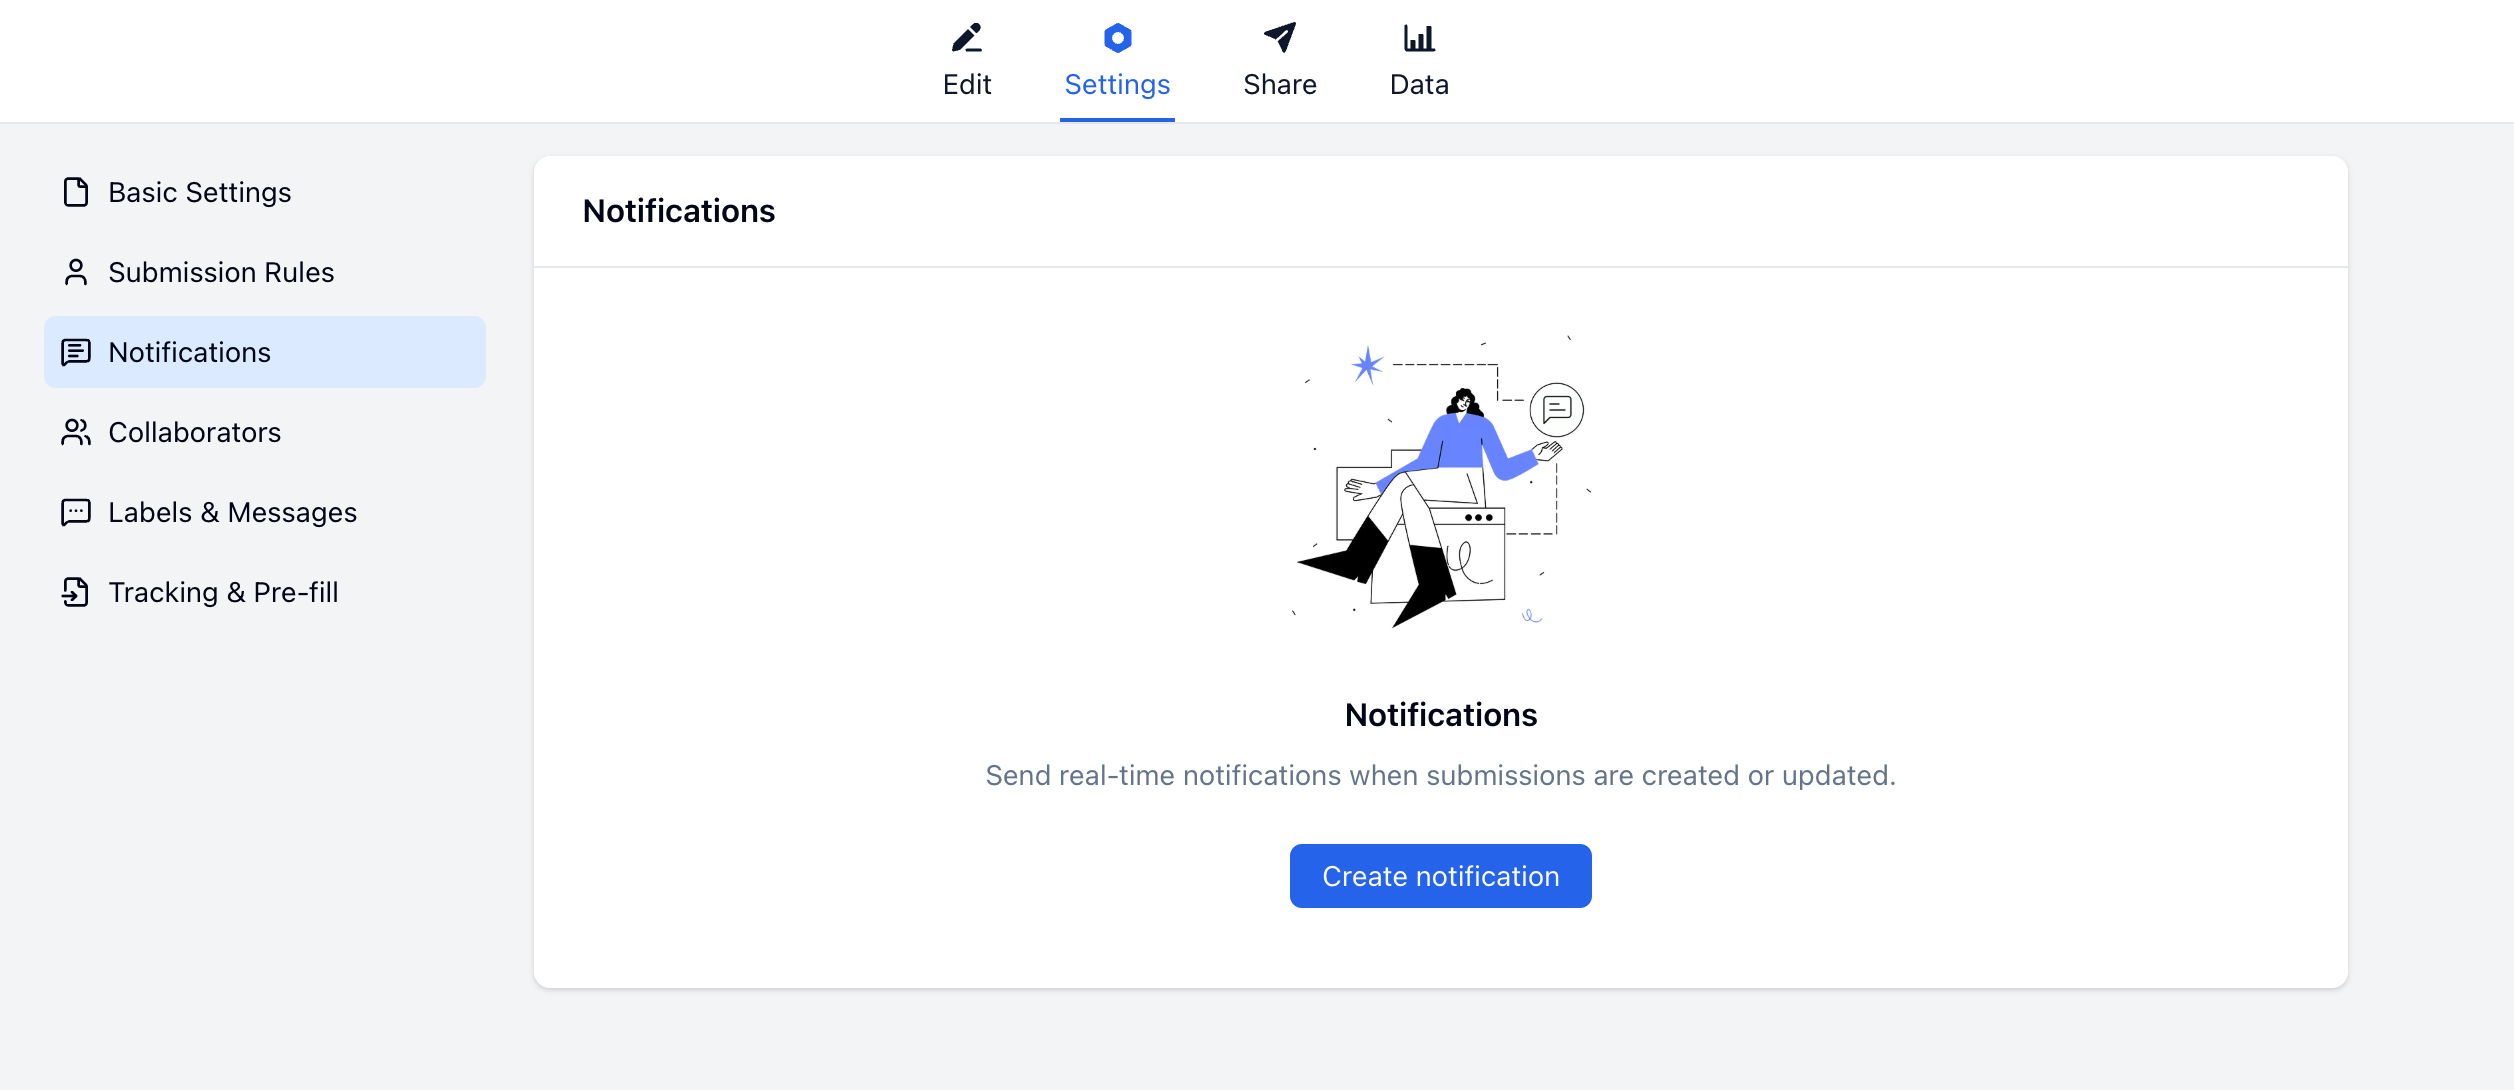Go to Submission Rules settings
This screenshot has height=1090, width=2514.
(x=221, y=271)
